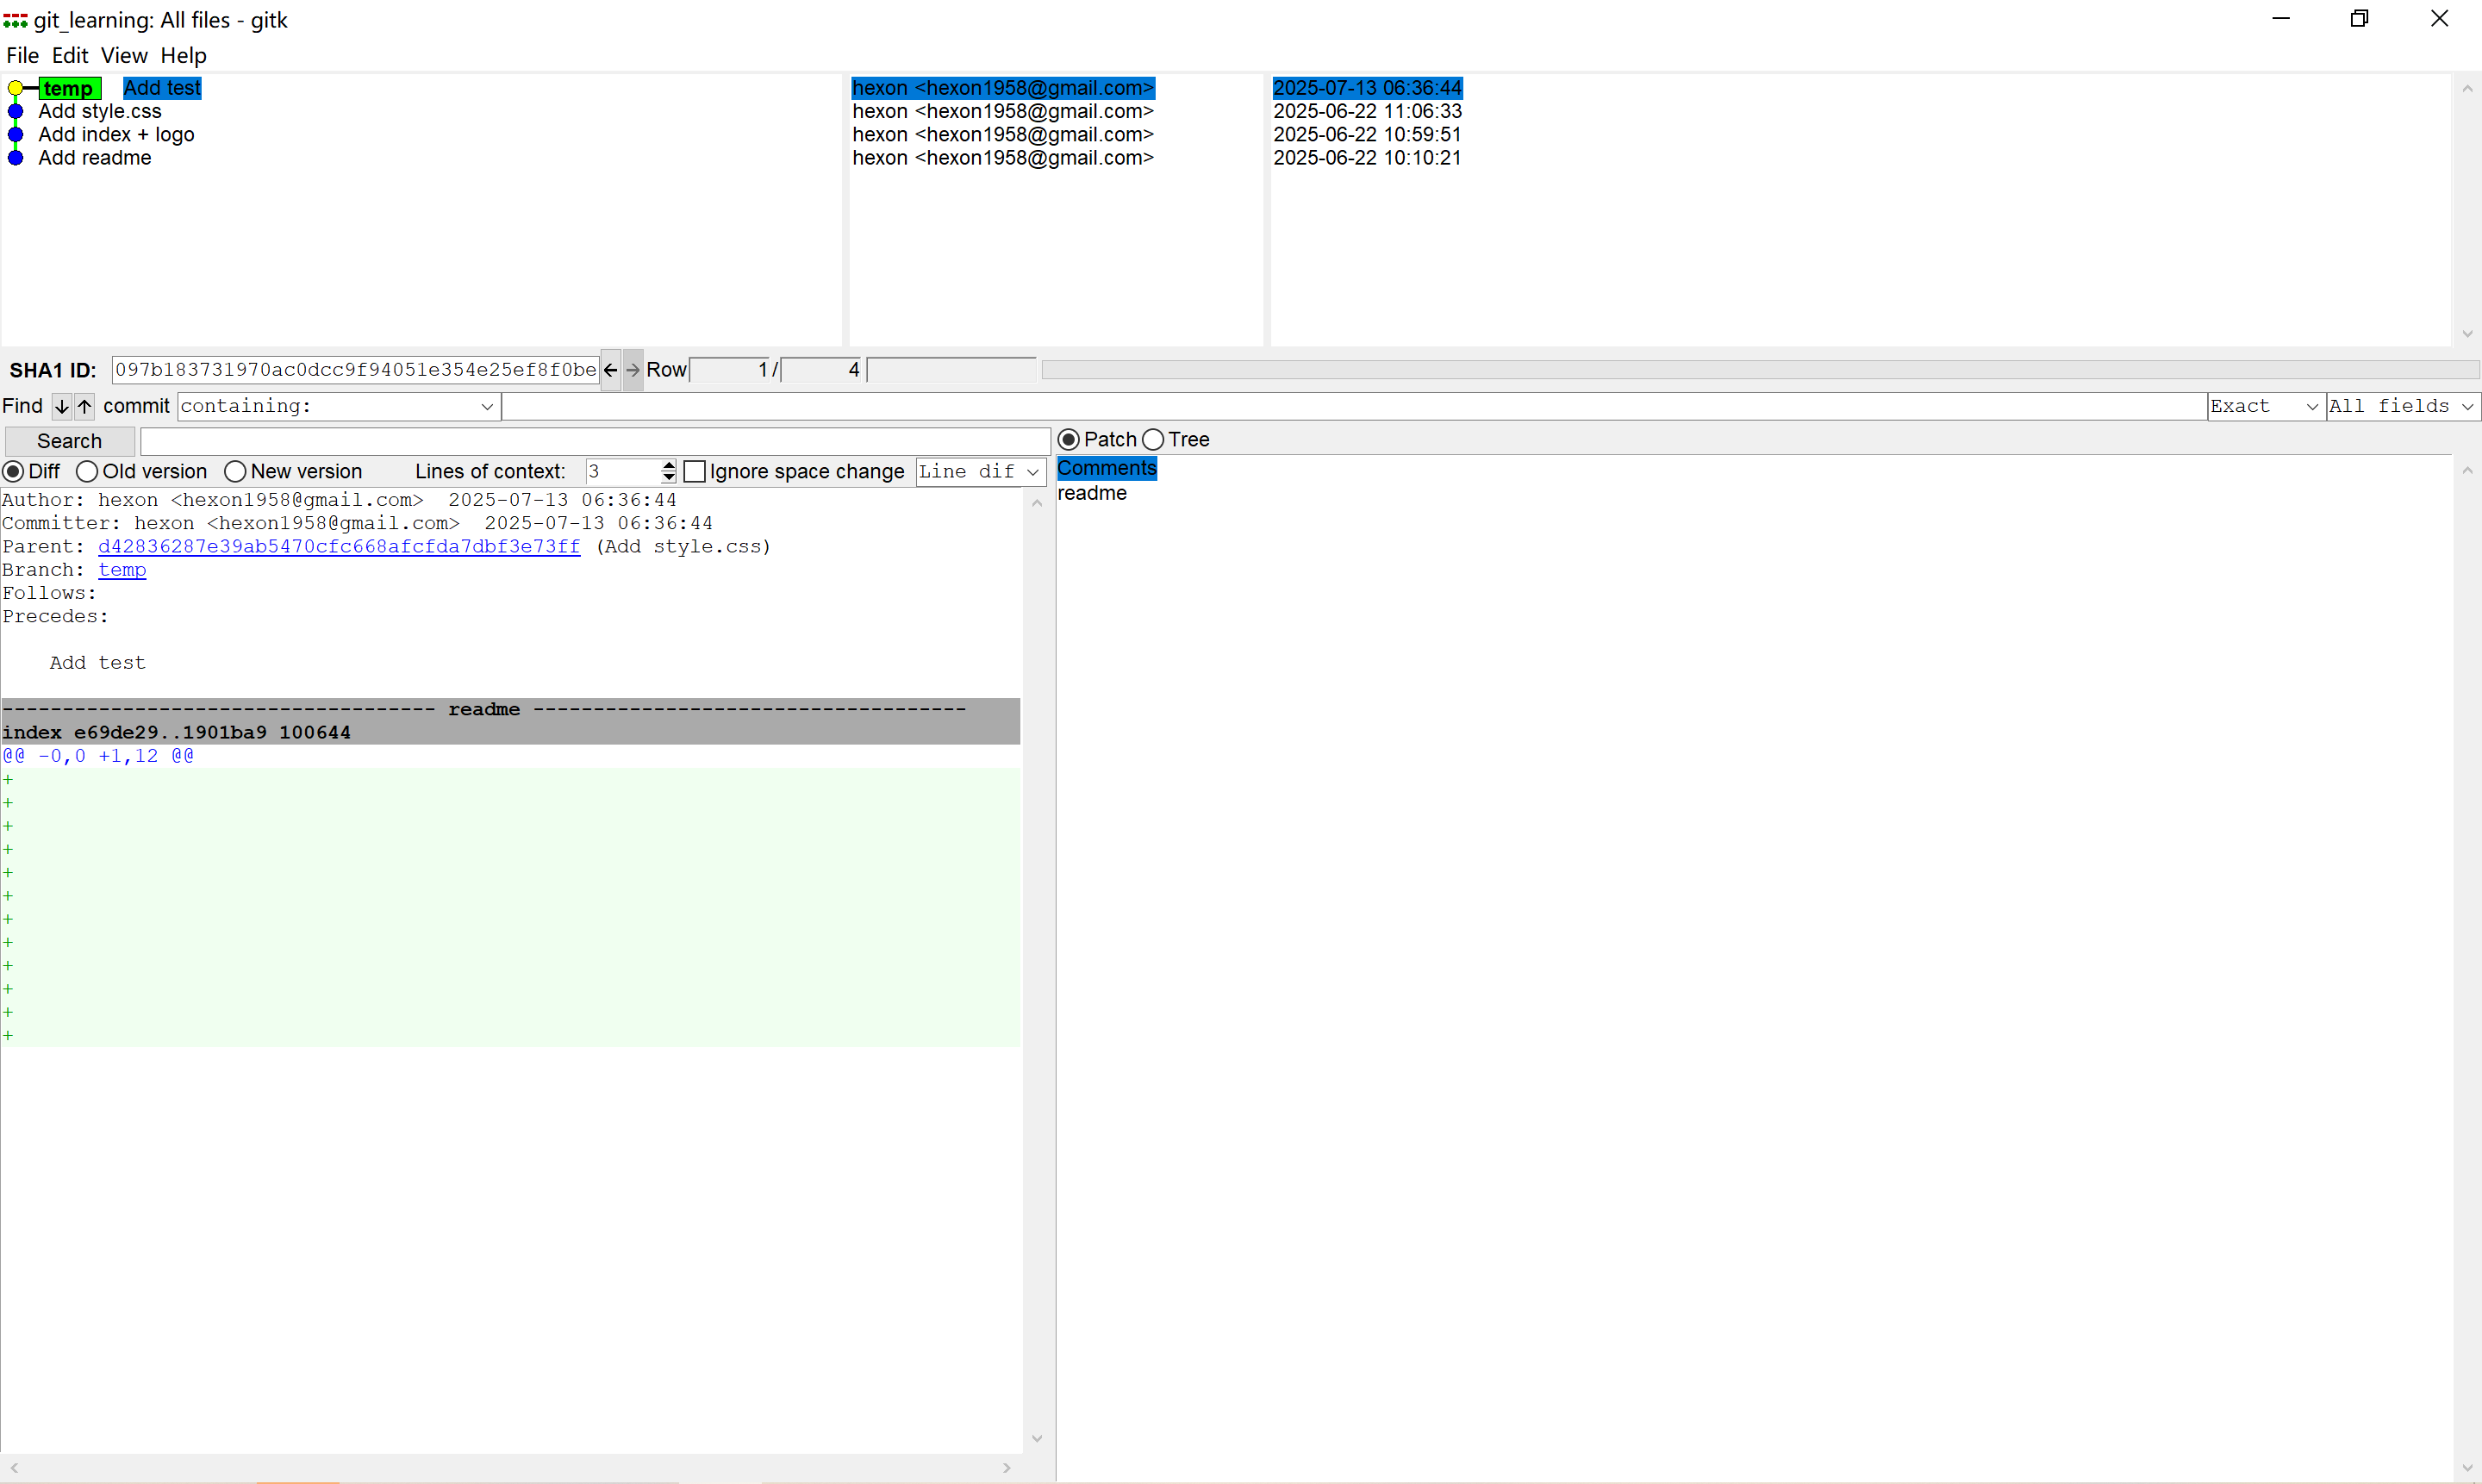Increase lines of context with stepper arrow
Screen dimensions: 2482x1484
669,465
